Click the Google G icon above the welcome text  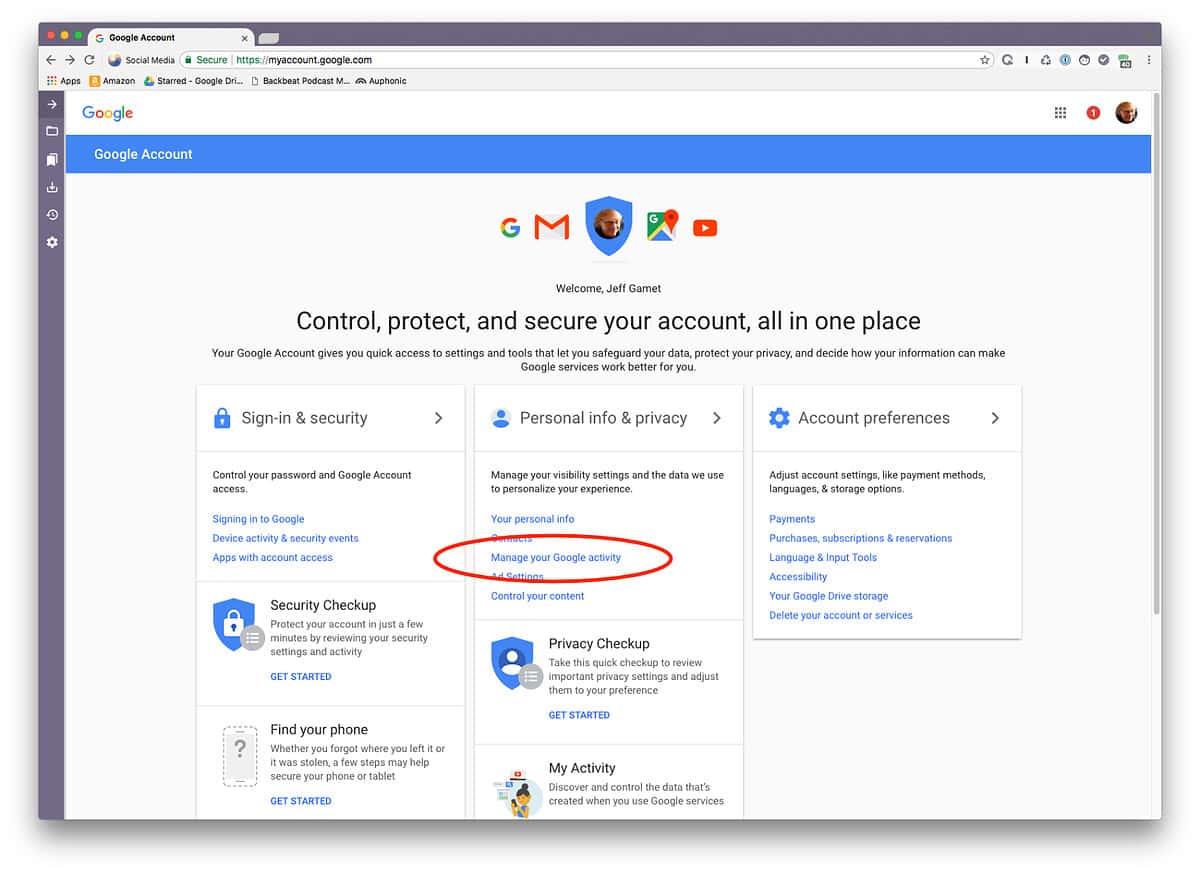(x=511, y=228)
